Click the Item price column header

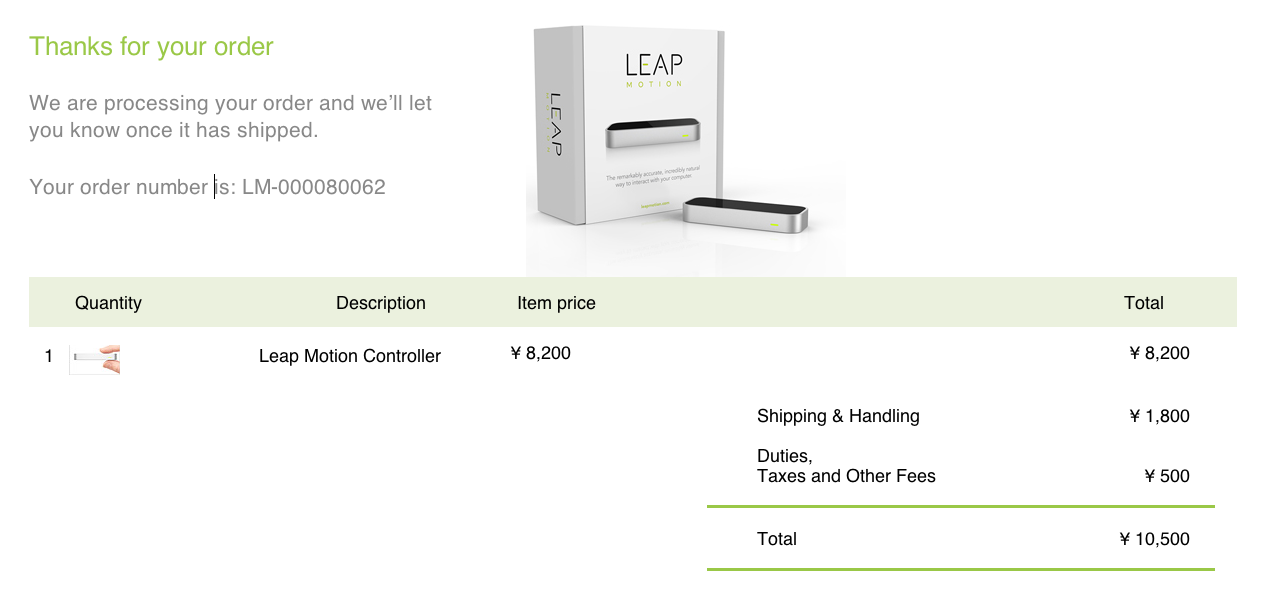556,303
